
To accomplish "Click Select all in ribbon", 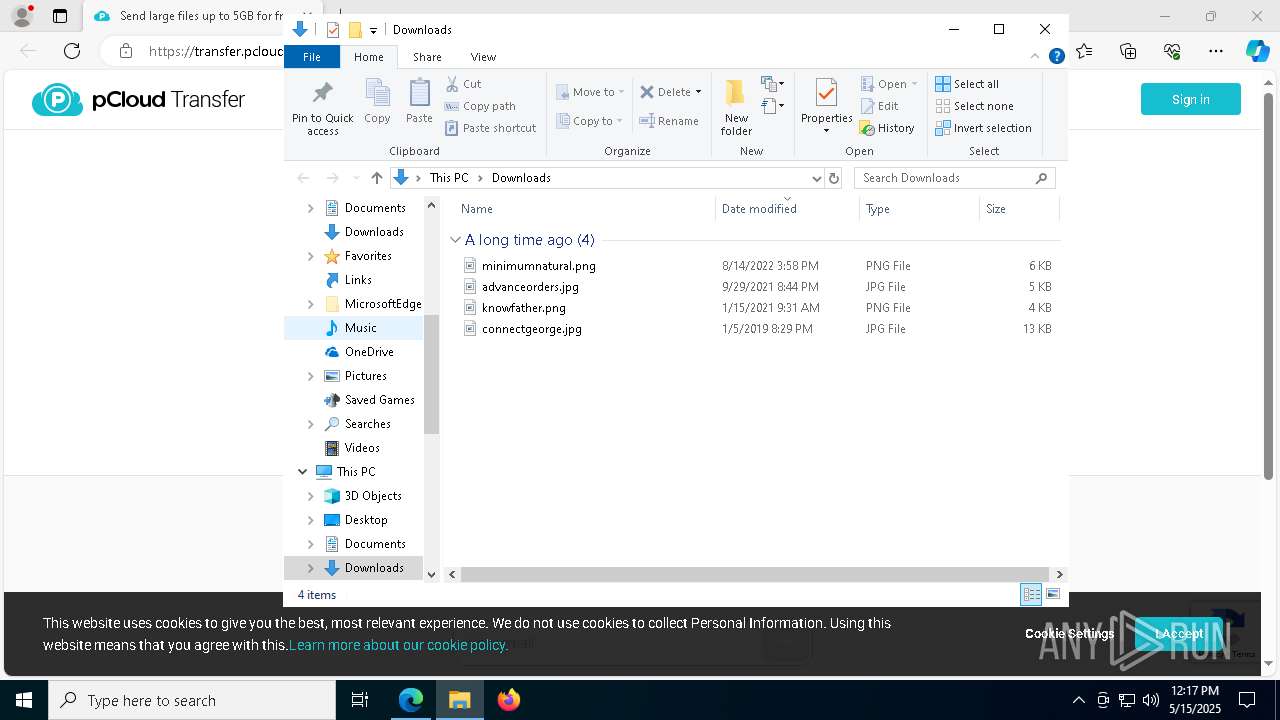I will click(967, 84).
